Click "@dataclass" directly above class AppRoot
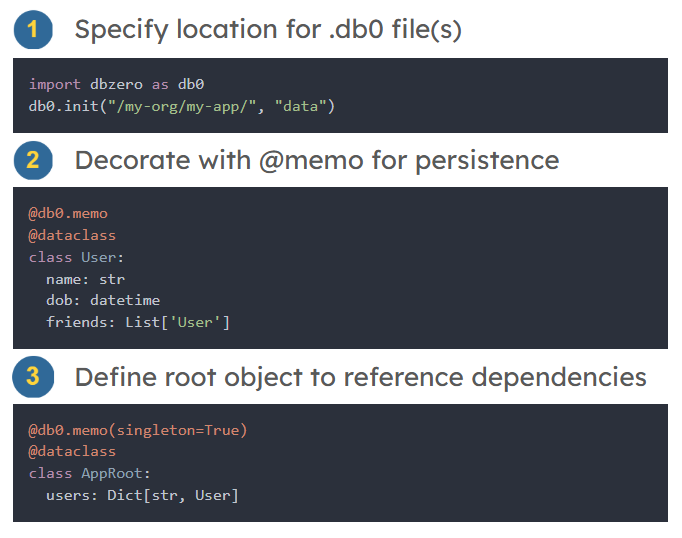Viewport: 682px width, 538px height. (x=72, y=451)
